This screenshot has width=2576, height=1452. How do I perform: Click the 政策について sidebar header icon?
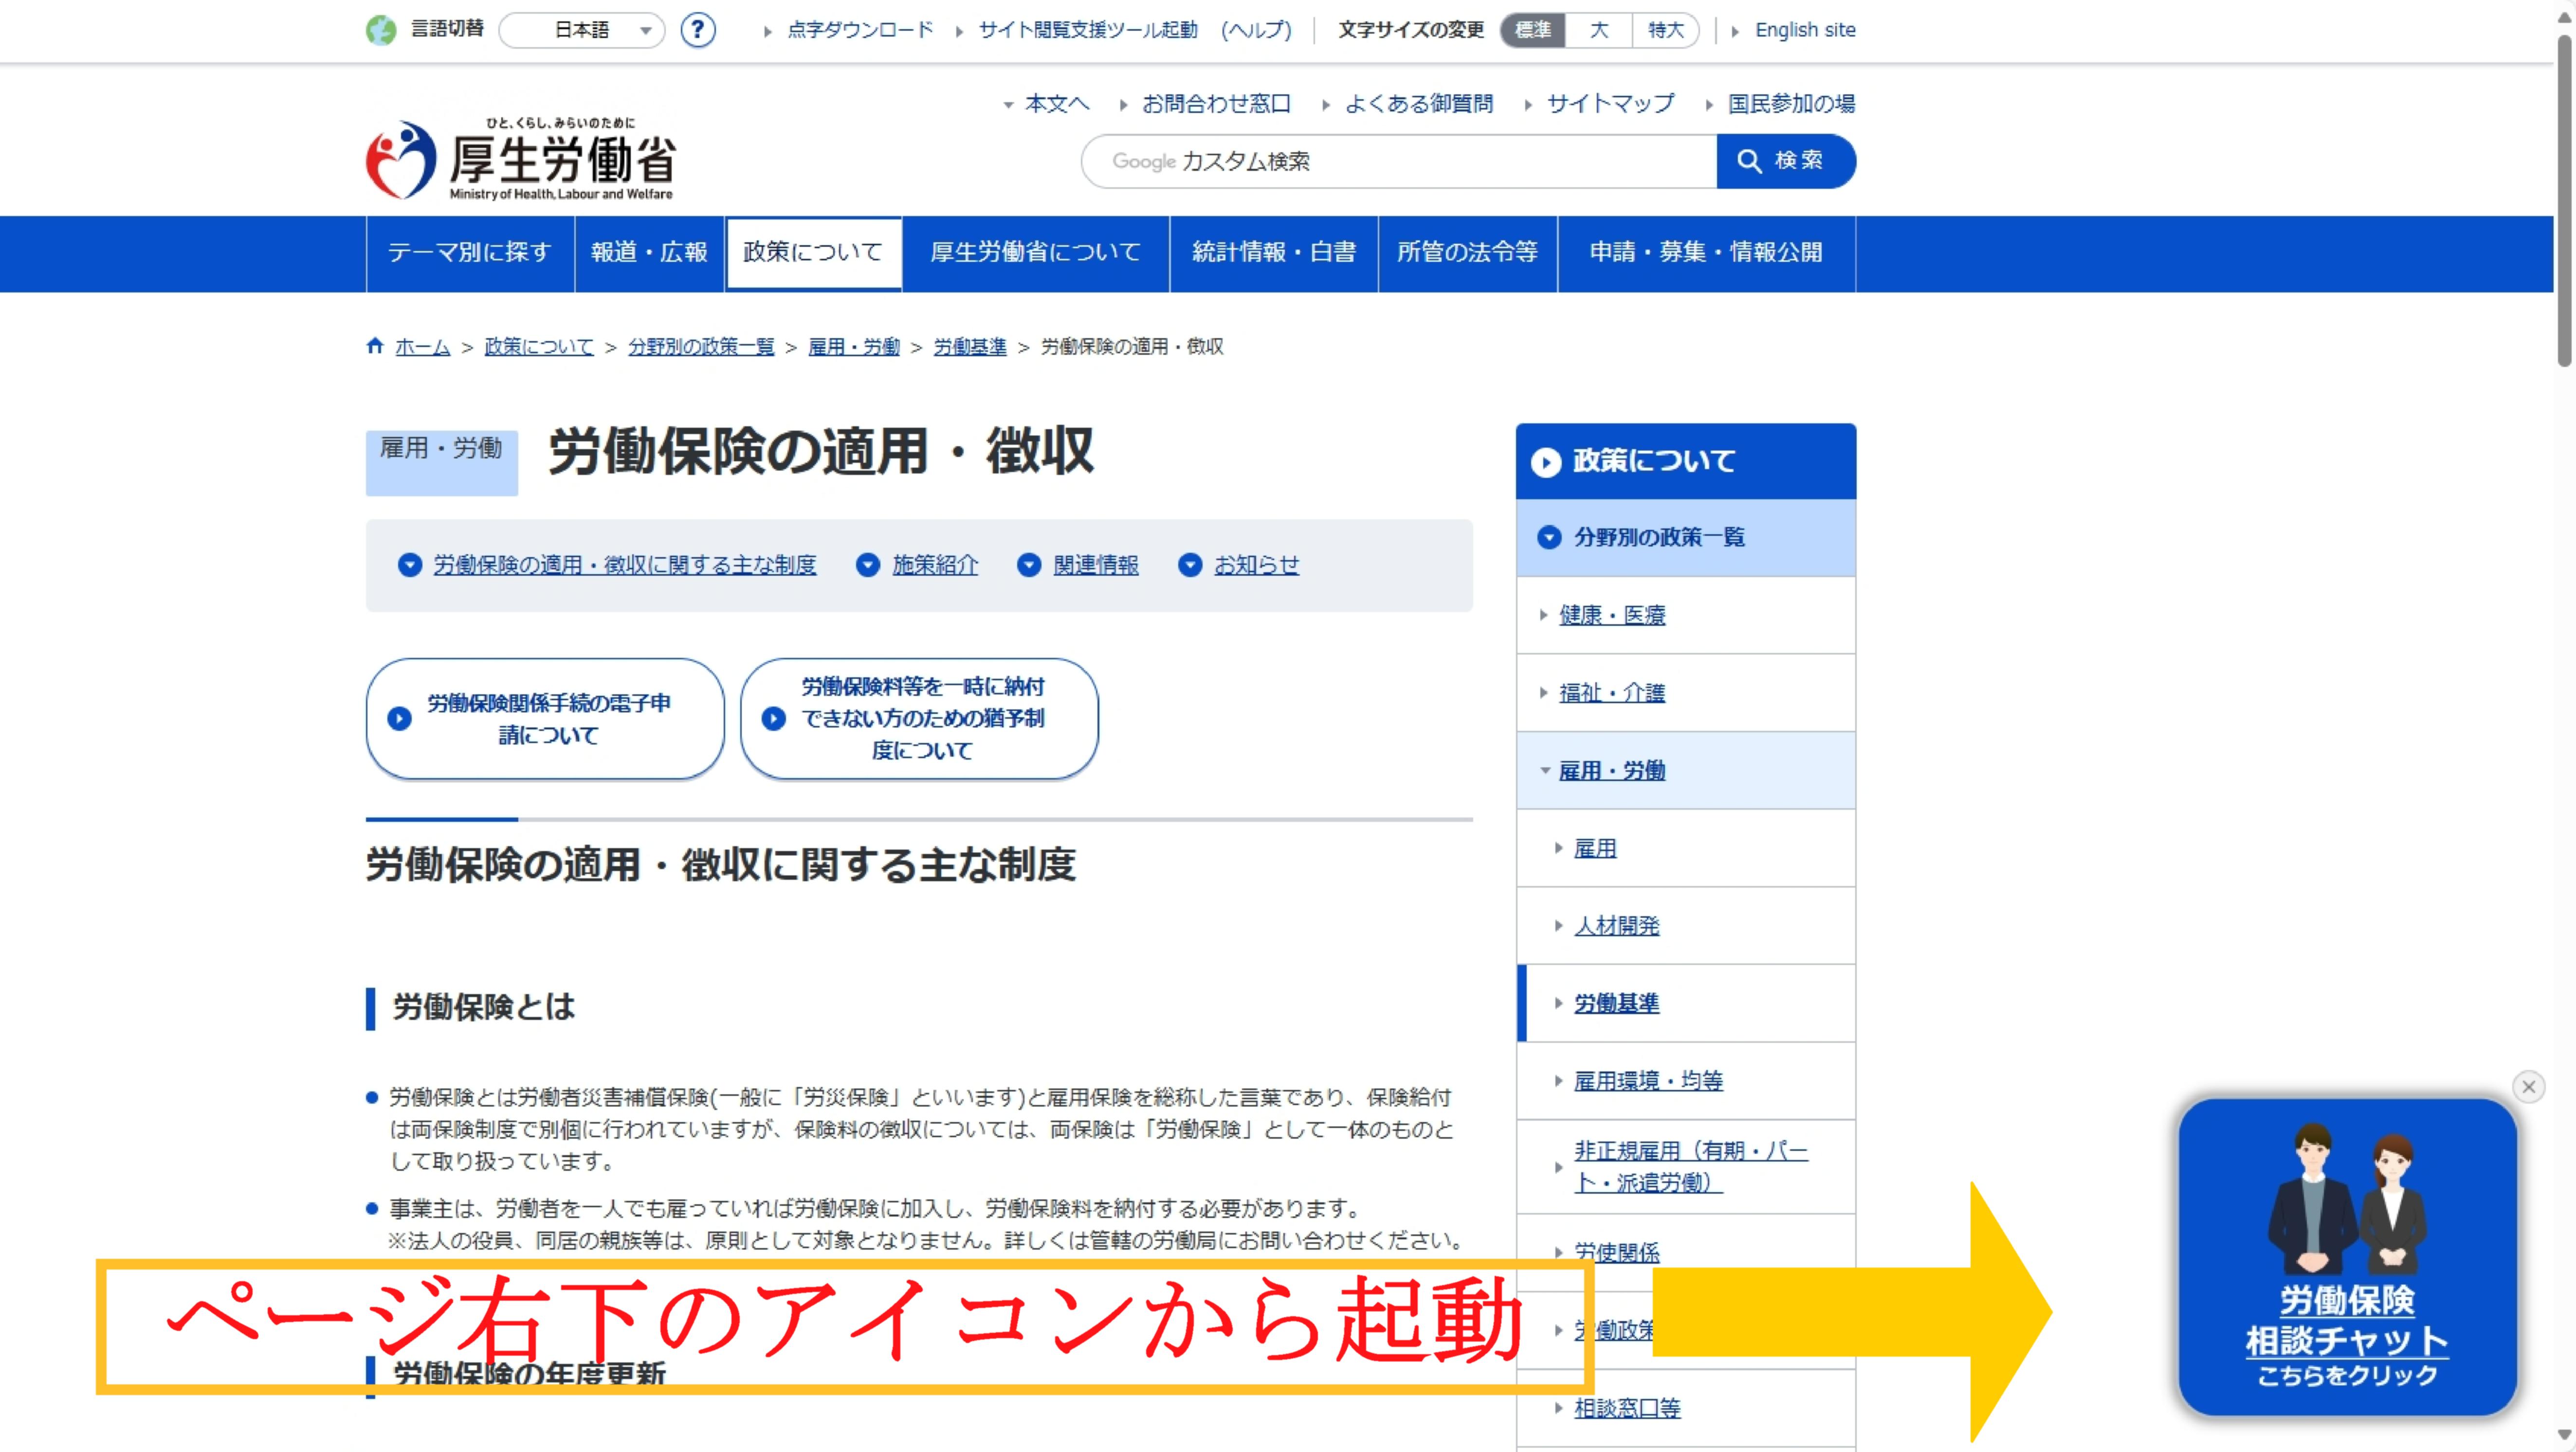tap(1546, 462)
